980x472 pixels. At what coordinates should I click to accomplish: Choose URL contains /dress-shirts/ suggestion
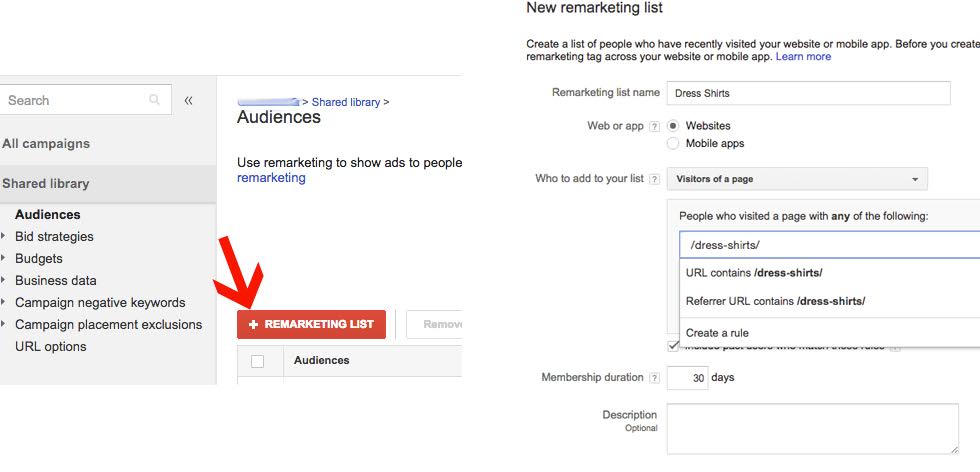click(x=754, y=272)
